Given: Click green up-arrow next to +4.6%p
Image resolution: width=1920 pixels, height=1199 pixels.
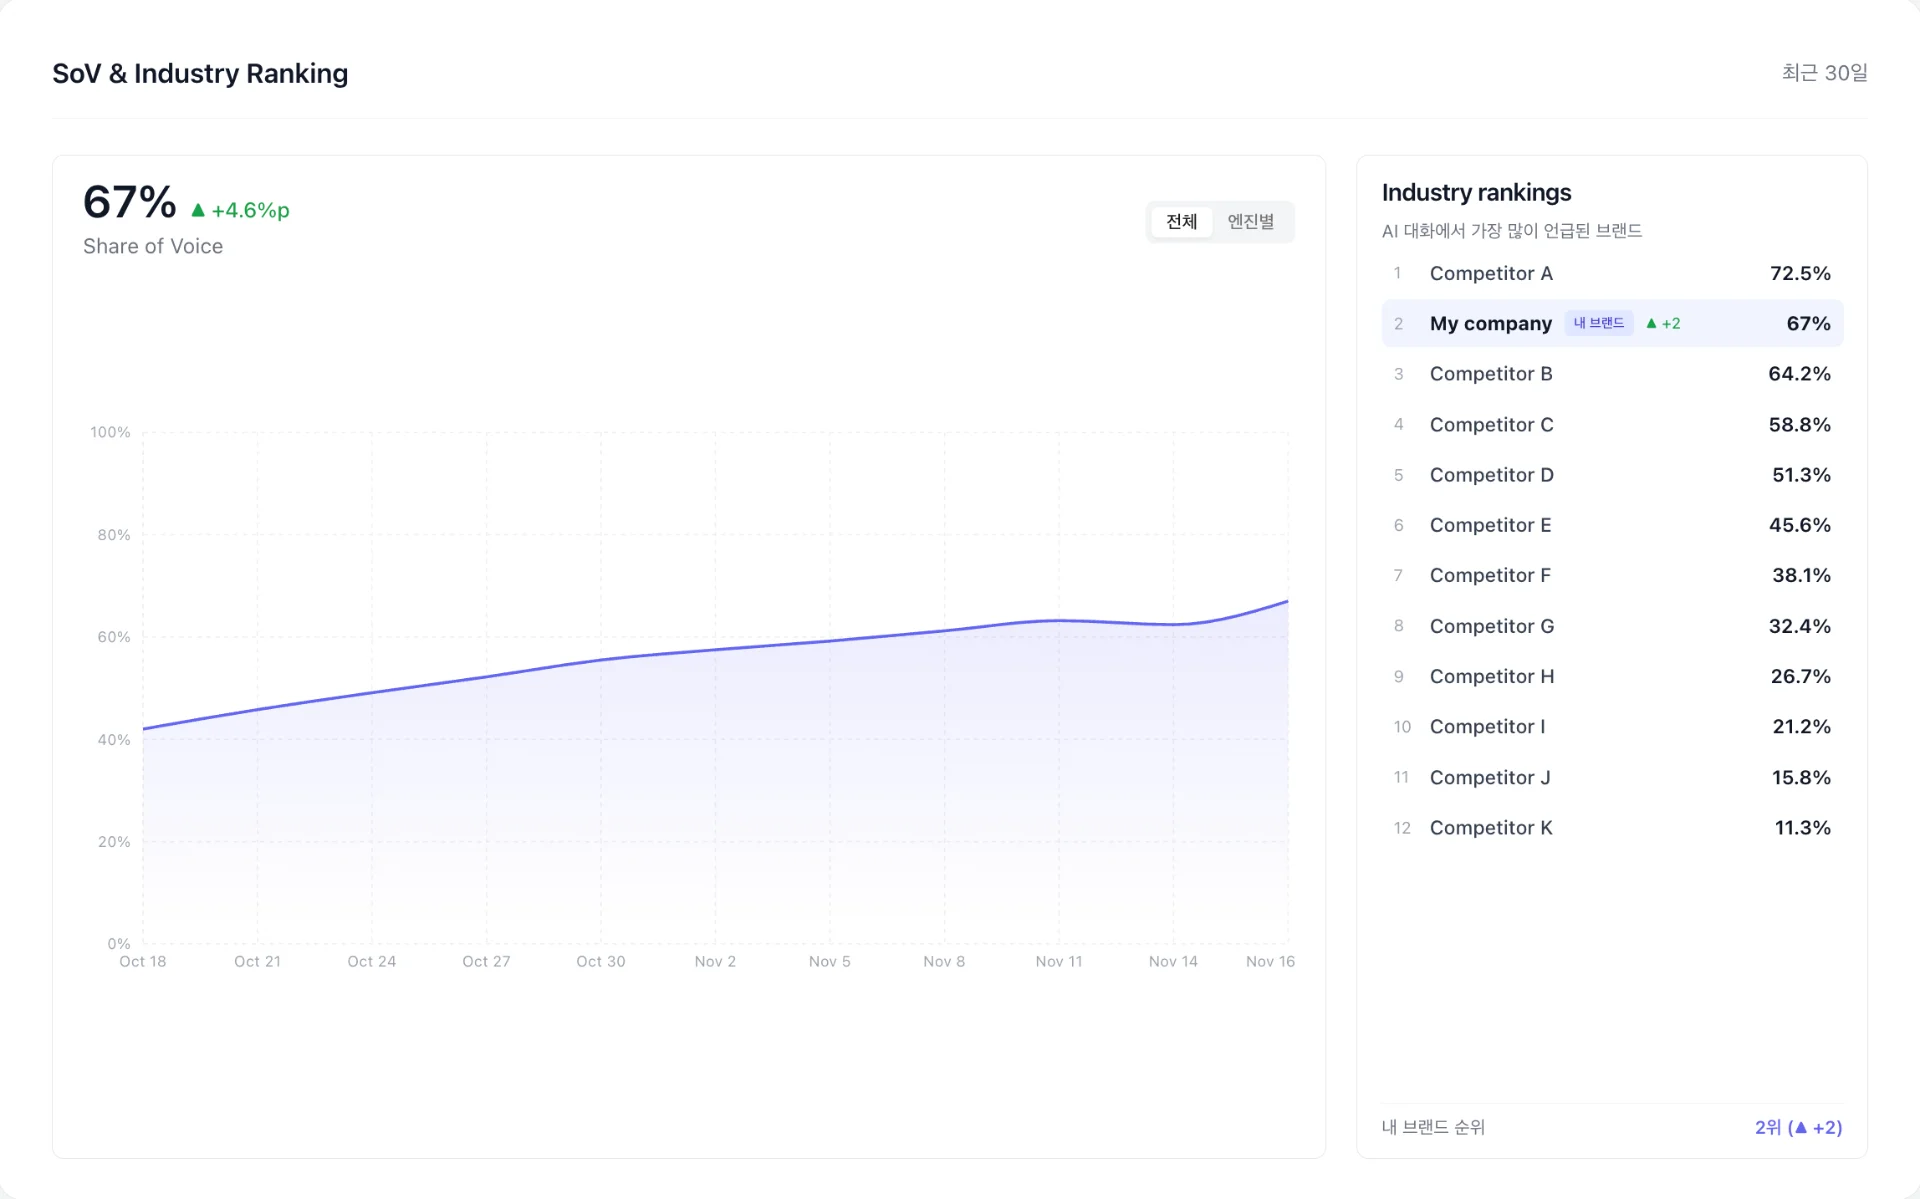Looking at the screenshot, I should (198, 210).
